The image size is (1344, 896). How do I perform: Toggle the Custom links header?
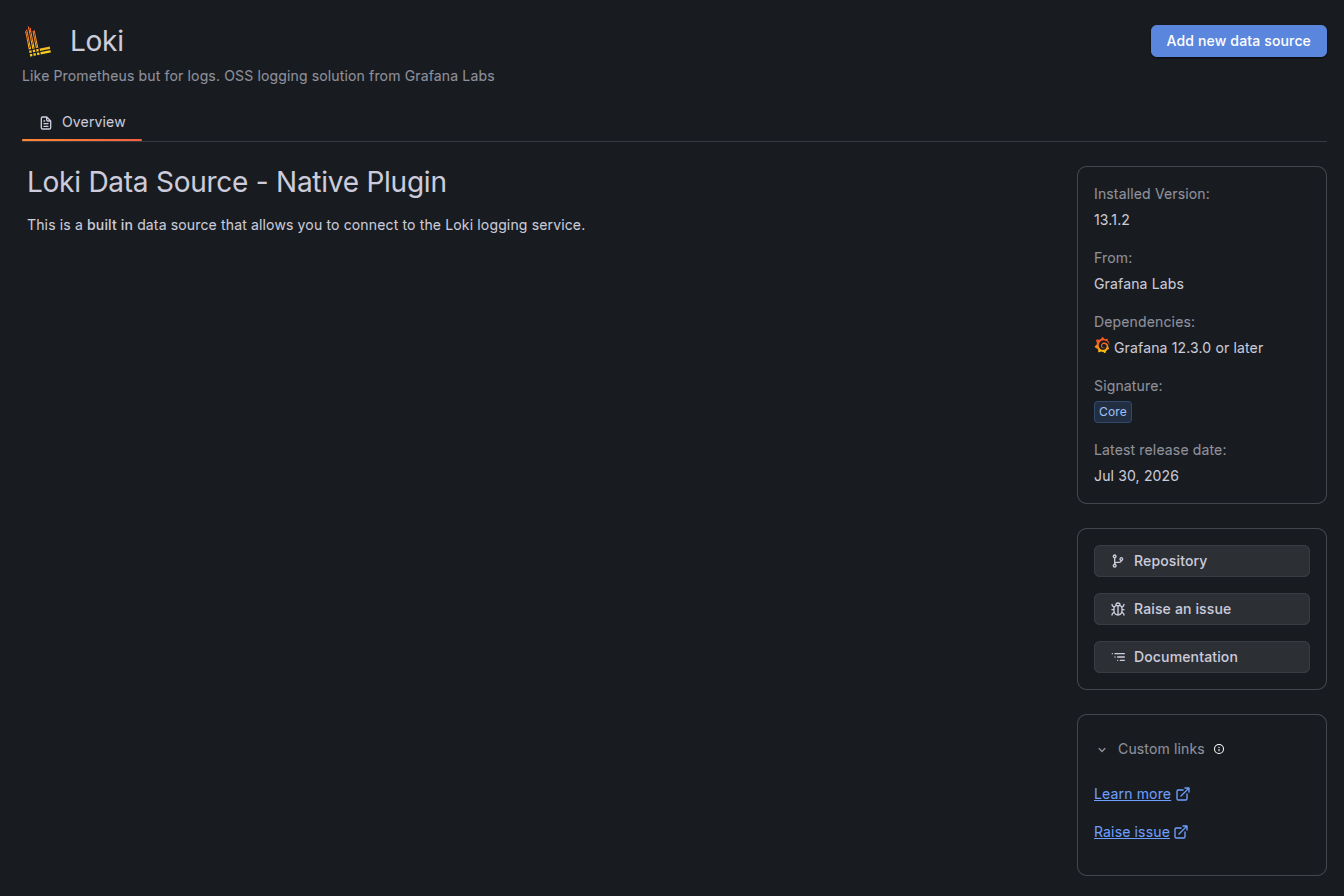[x=1160, y=749]
